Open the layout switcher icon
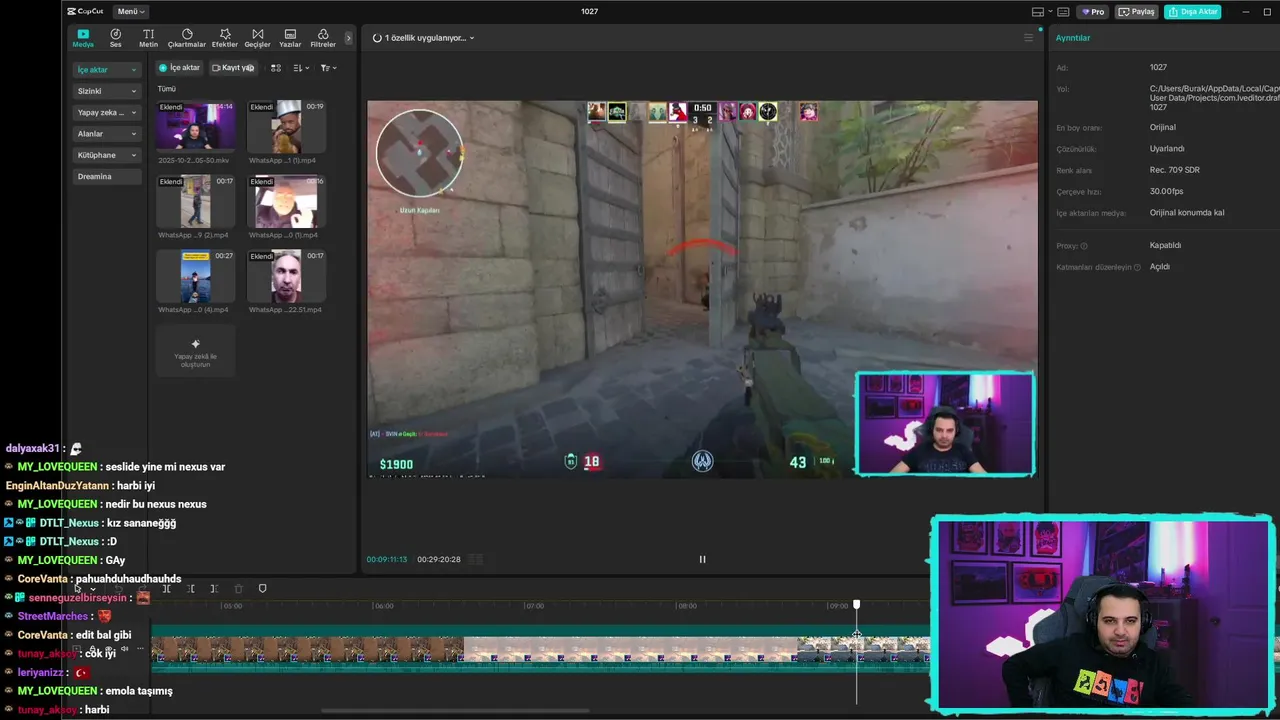Screen dimensions: 1280x720 click(x=1038, y=12)
